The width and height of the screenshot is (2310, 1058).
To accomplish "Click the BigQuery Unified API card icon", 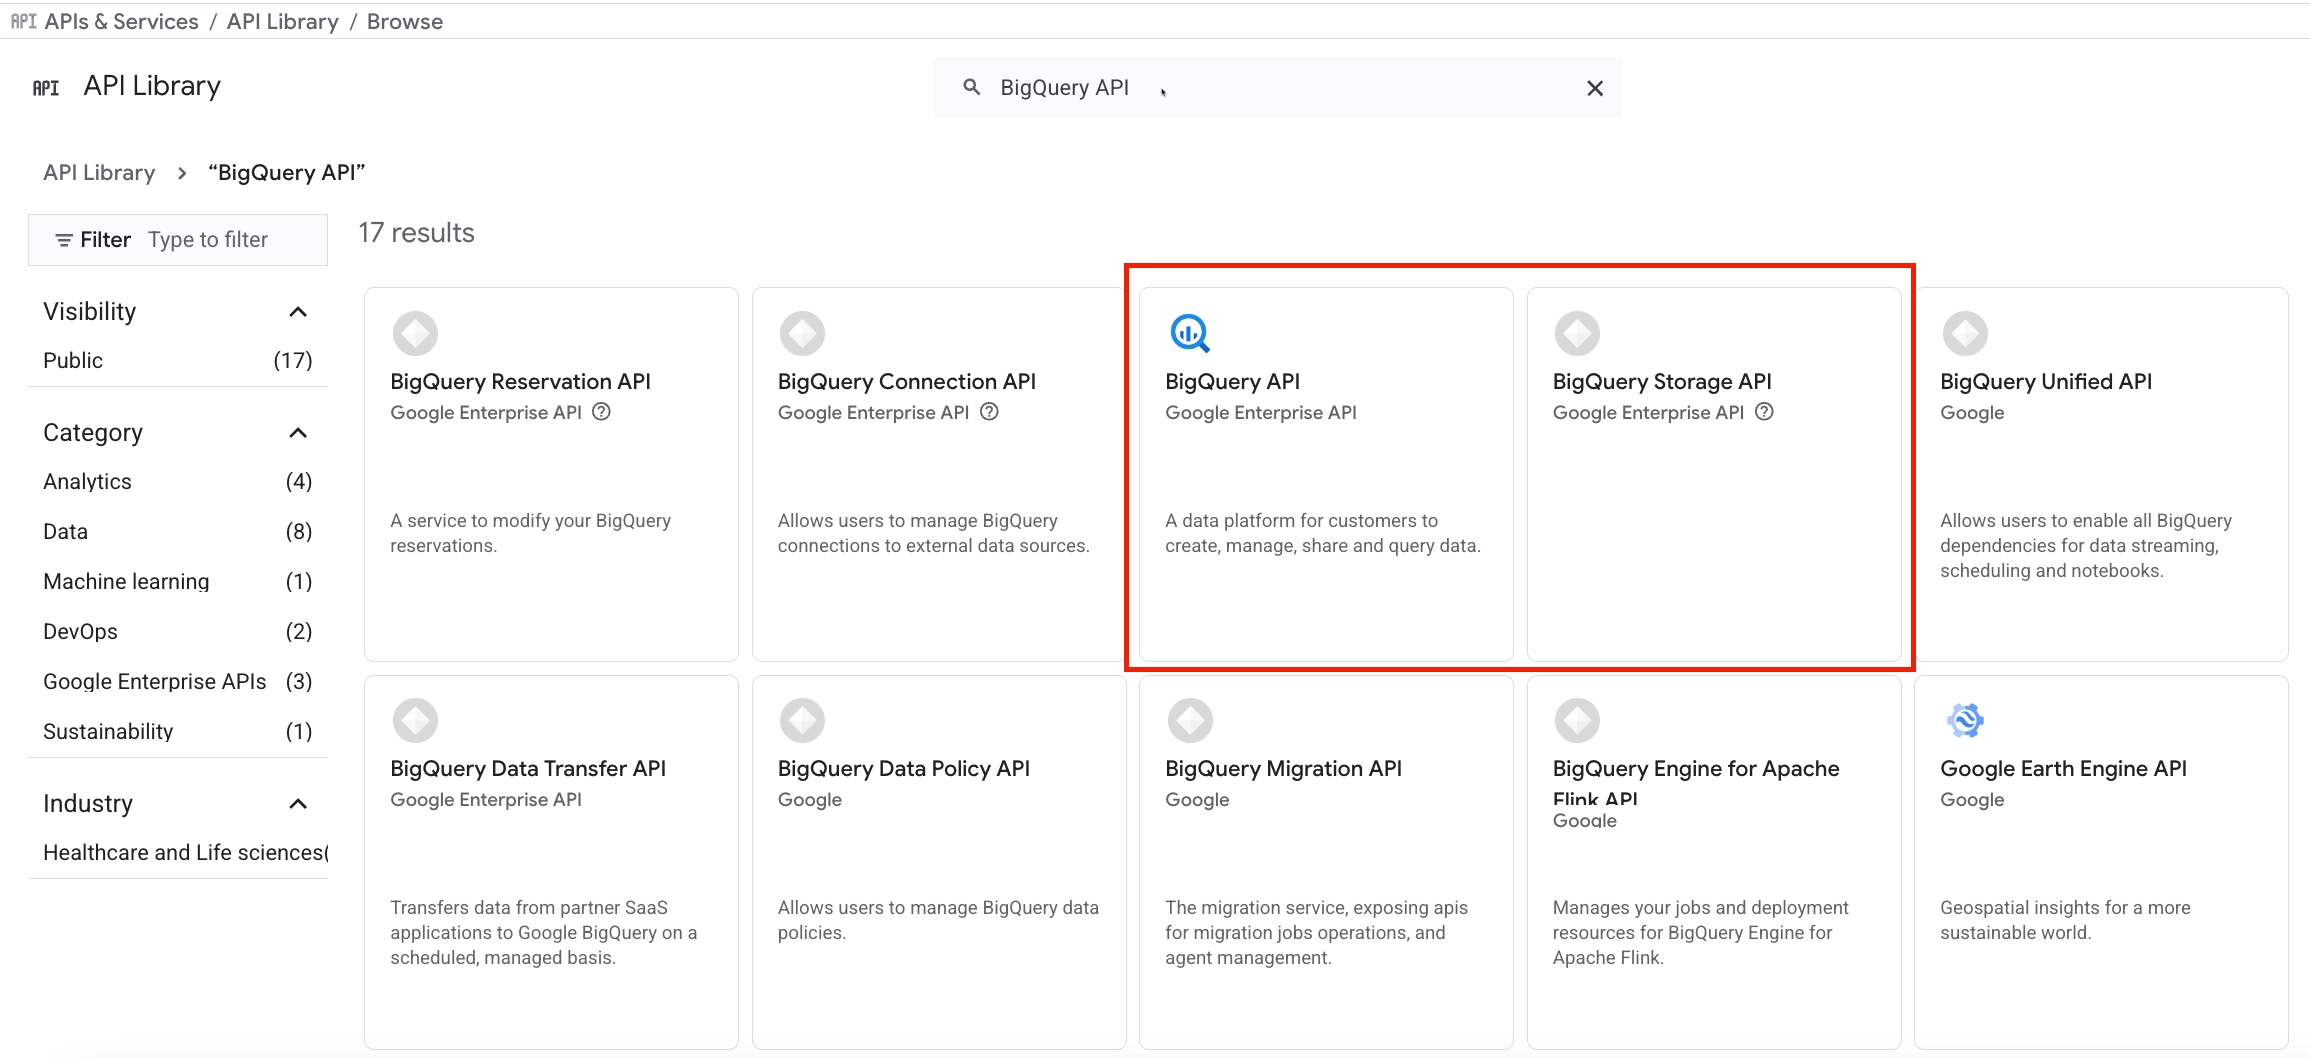I will click(1965, 333).
